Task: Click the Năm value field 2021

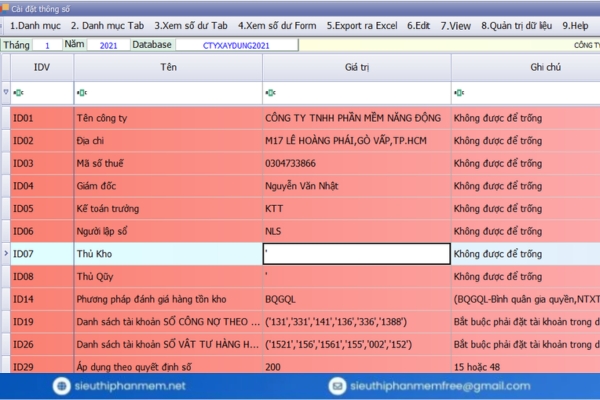Action: tap(108, 45)
